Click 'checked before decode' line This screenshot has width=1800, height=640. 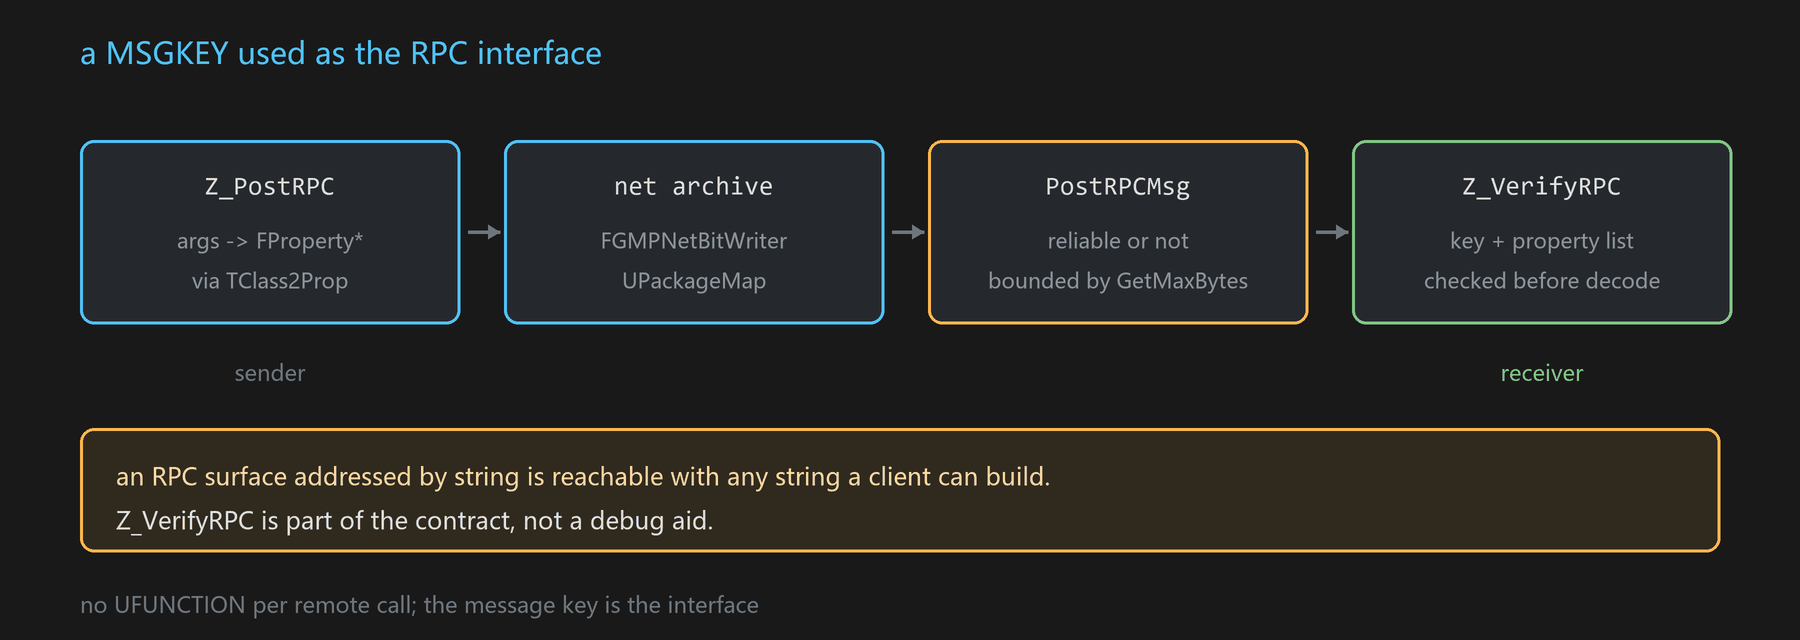coord(1542,281)
